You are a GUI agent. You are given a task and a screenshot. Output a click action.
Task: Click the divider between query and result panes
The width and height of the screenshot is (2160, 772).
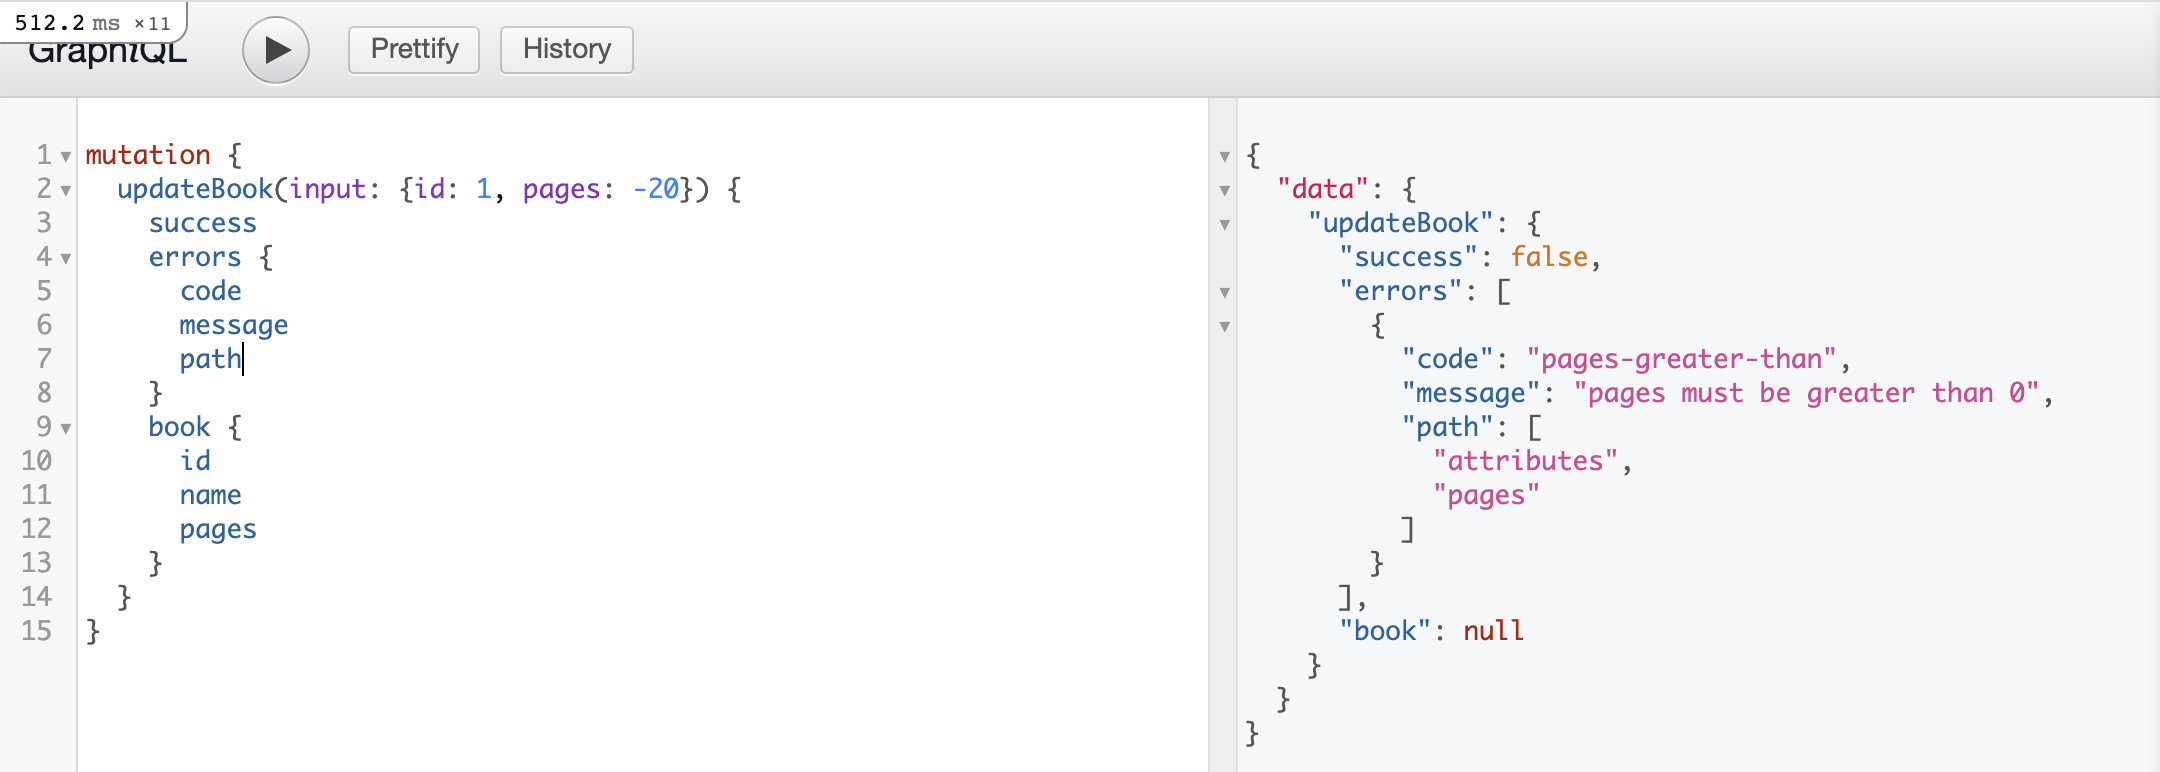click(x=1222, y=500)
